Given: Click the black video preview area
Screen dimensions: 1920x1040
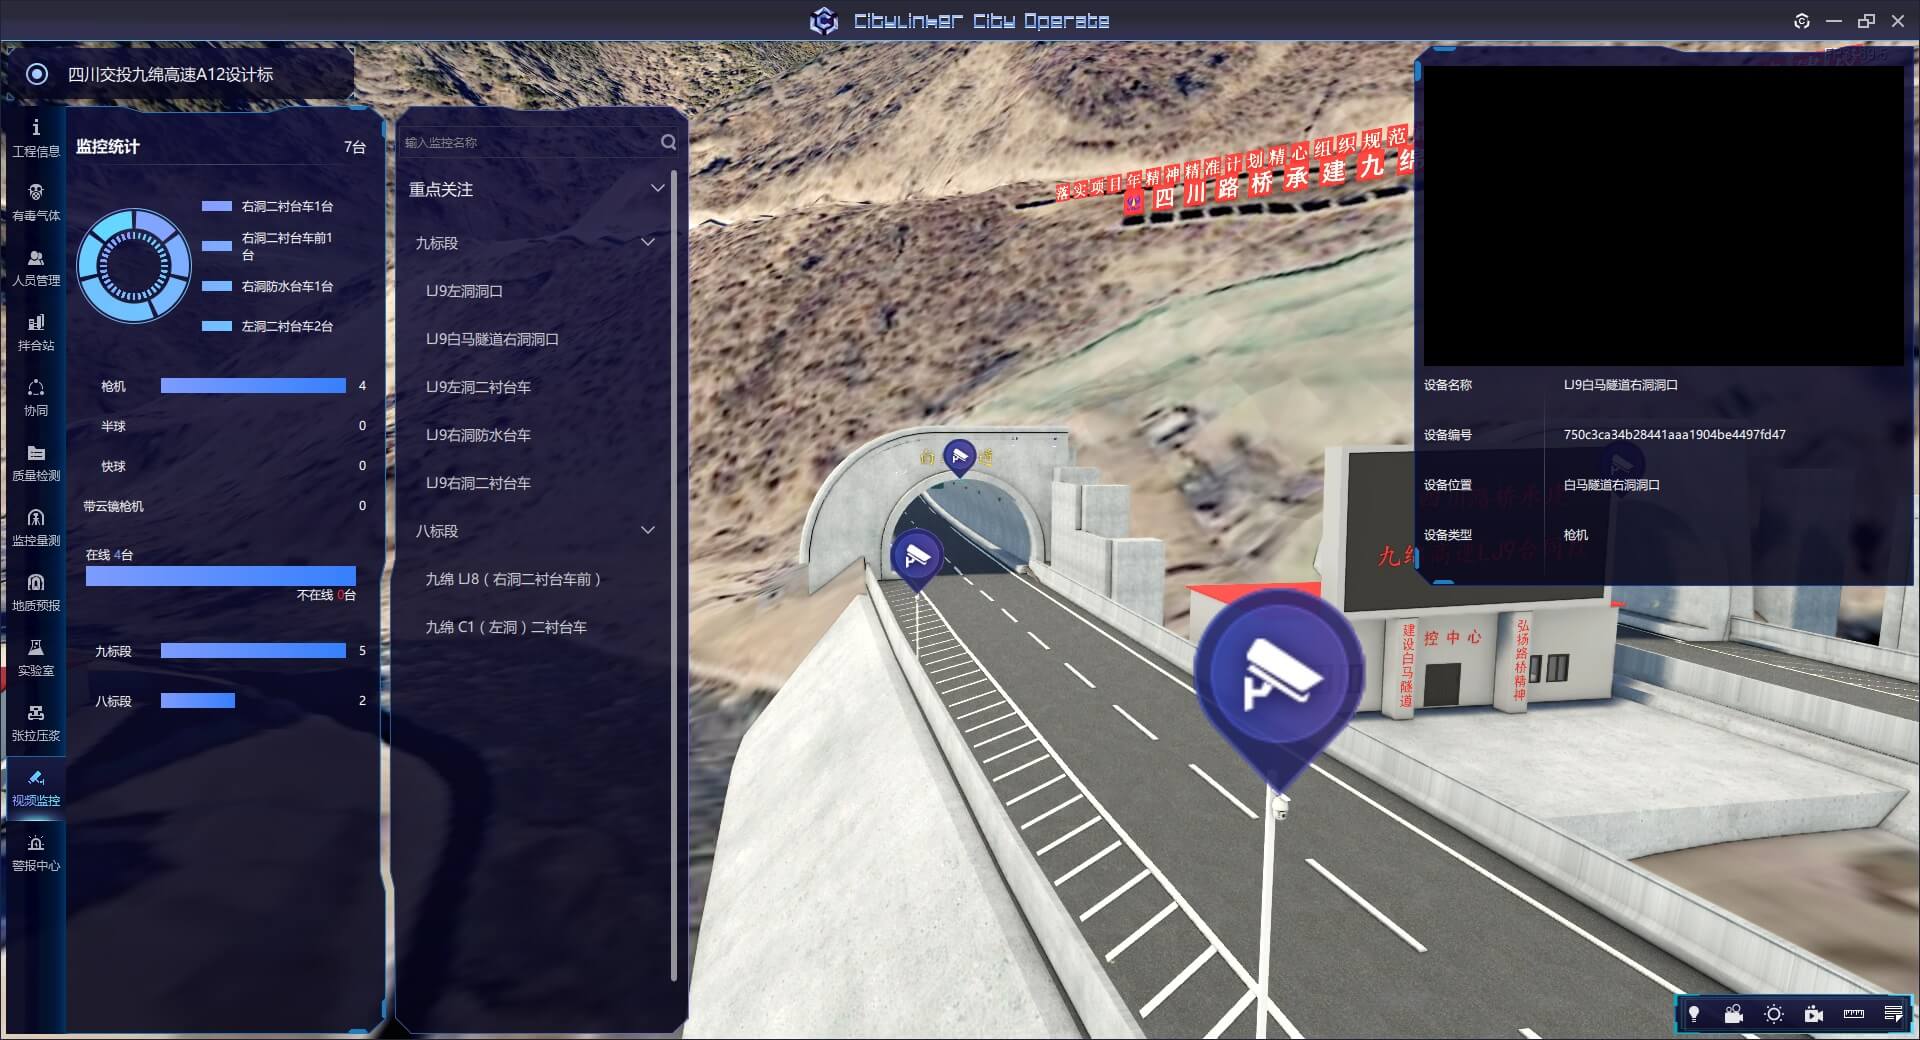Looking at the screenshot, I should tap(1663, 215).
